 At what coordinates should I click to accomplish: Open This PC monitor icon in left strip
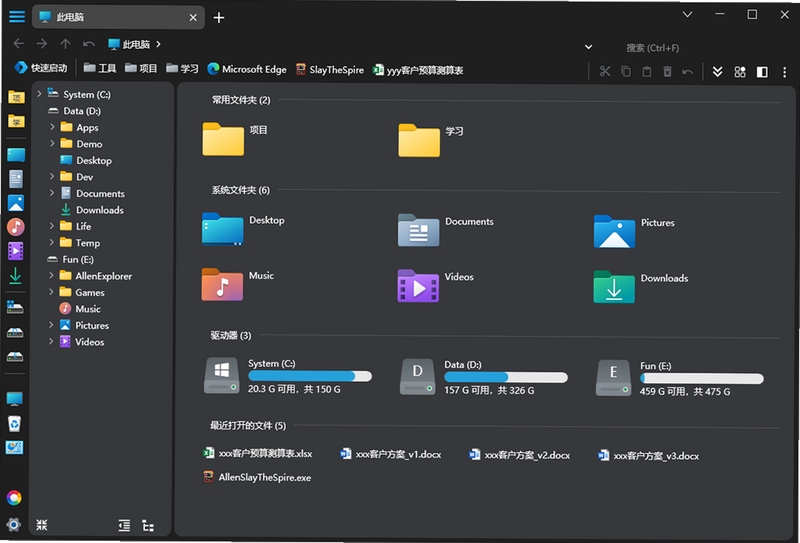(14, 399)
